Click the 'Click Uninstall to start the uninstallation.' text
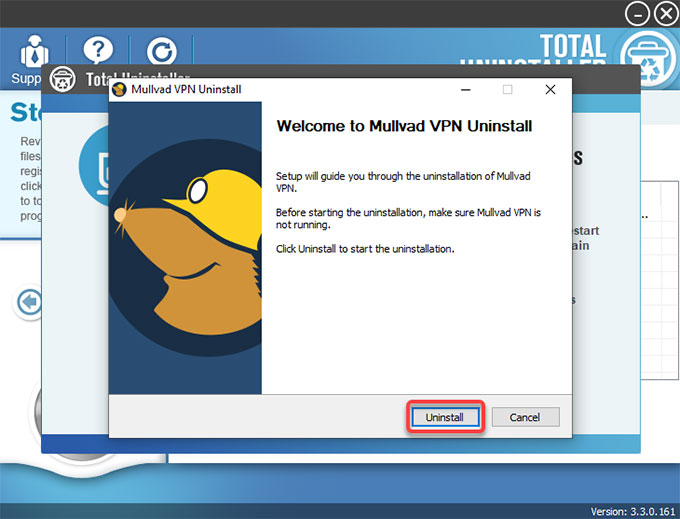This screenshot has height=519, width=680. 365,249
